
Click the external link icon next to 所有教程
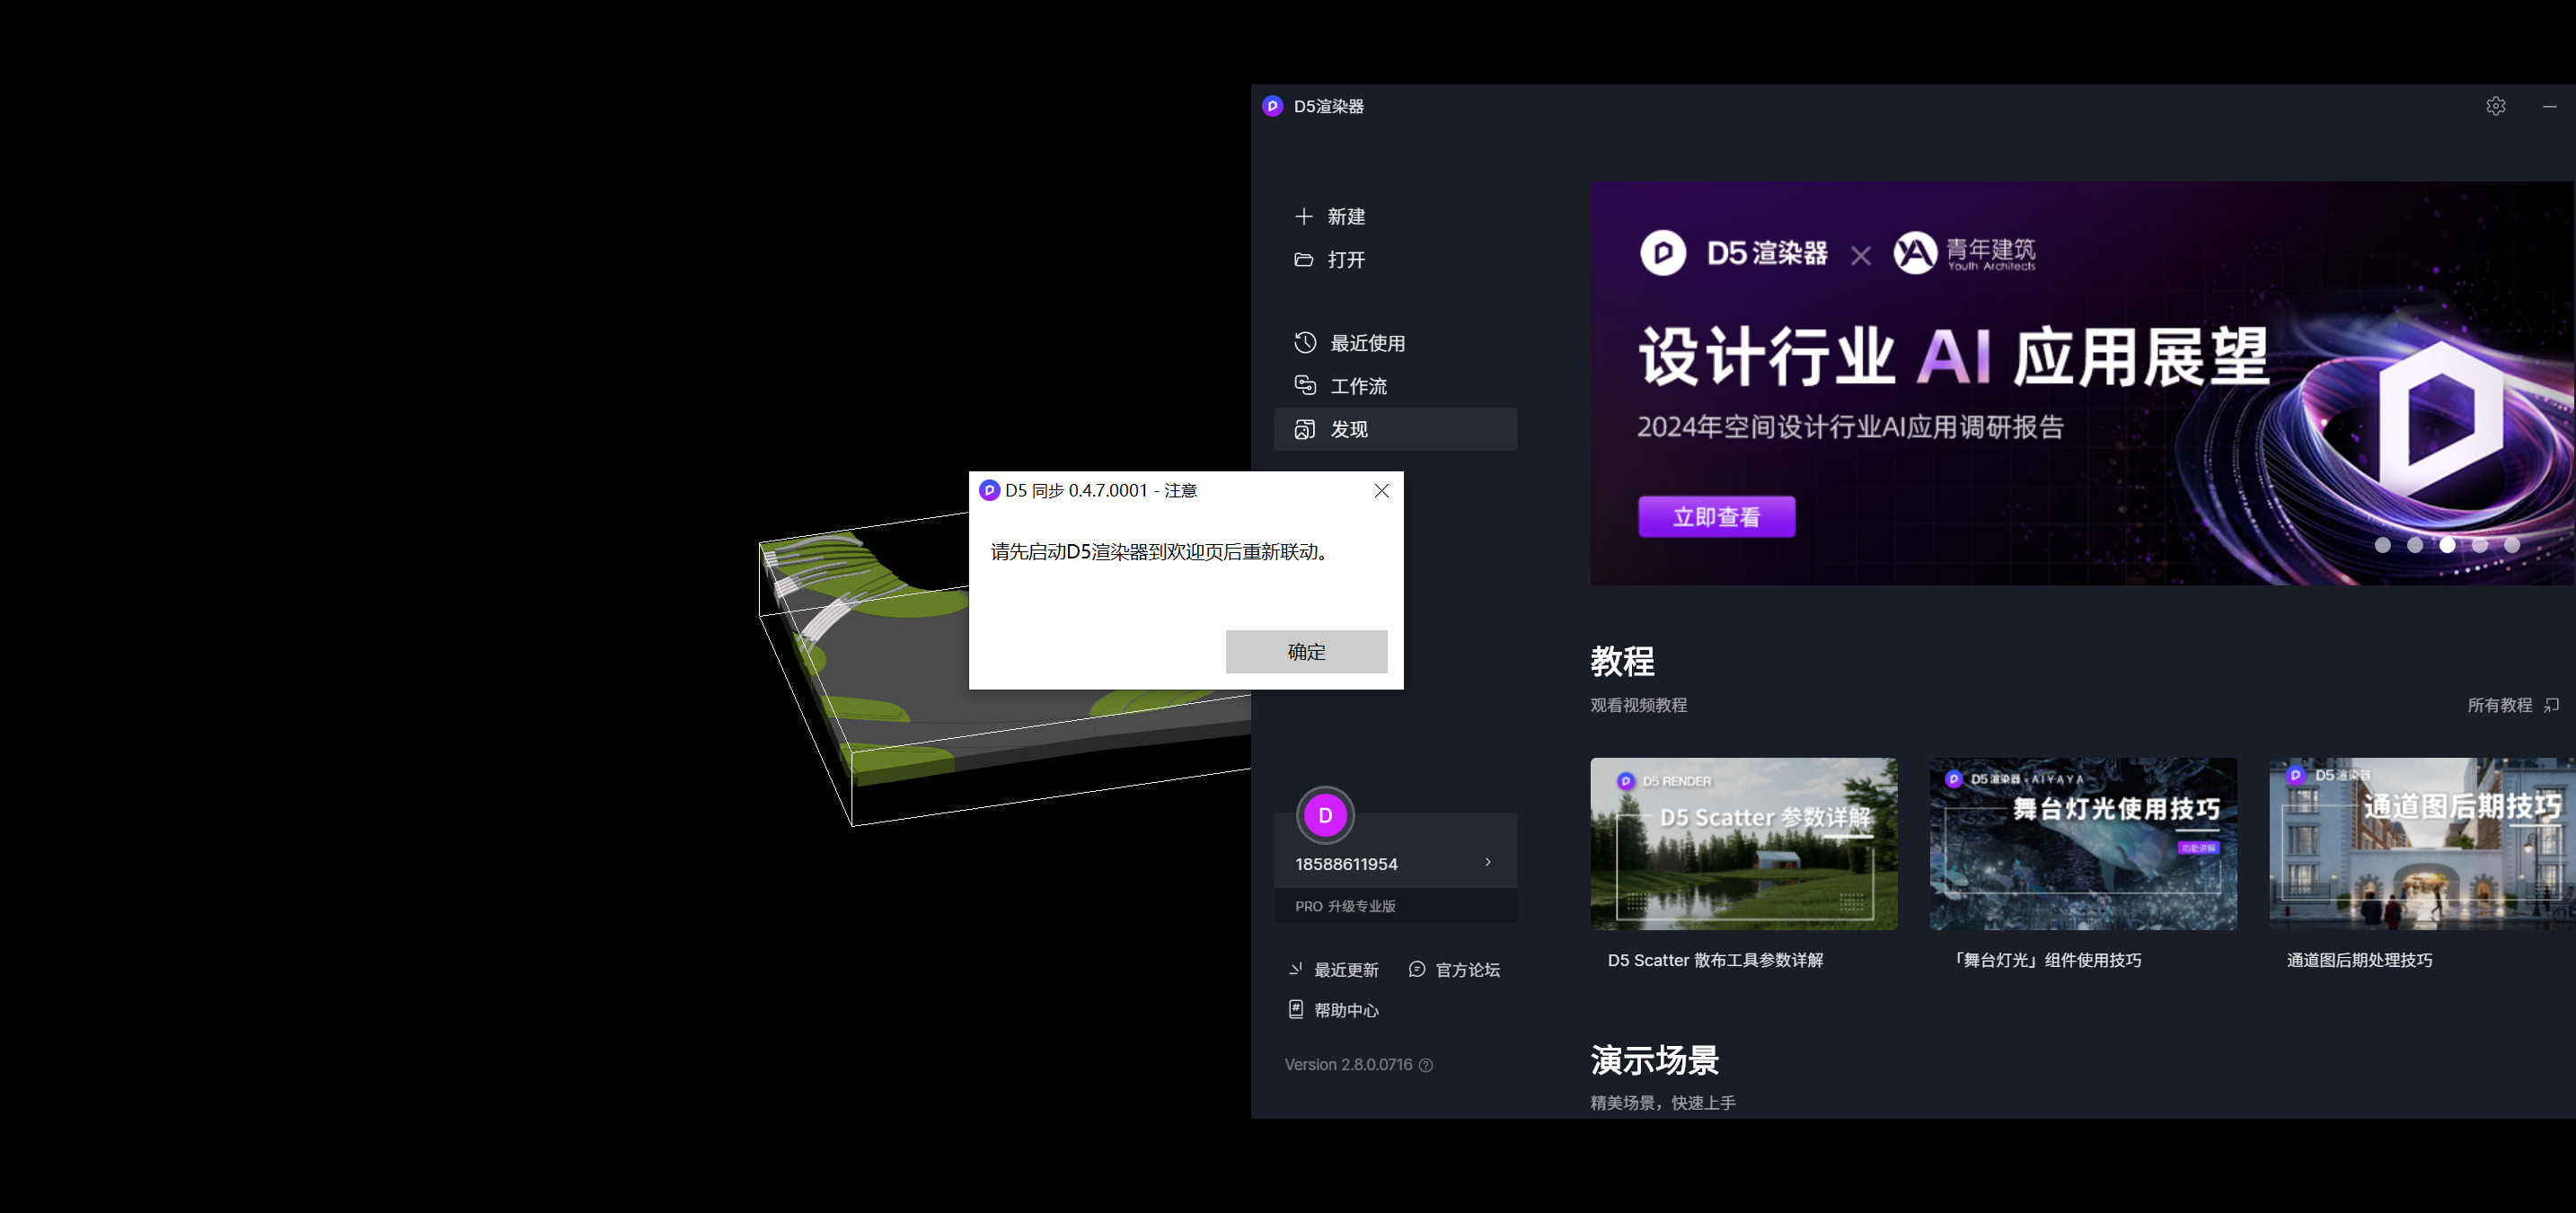coord(2551,705)
